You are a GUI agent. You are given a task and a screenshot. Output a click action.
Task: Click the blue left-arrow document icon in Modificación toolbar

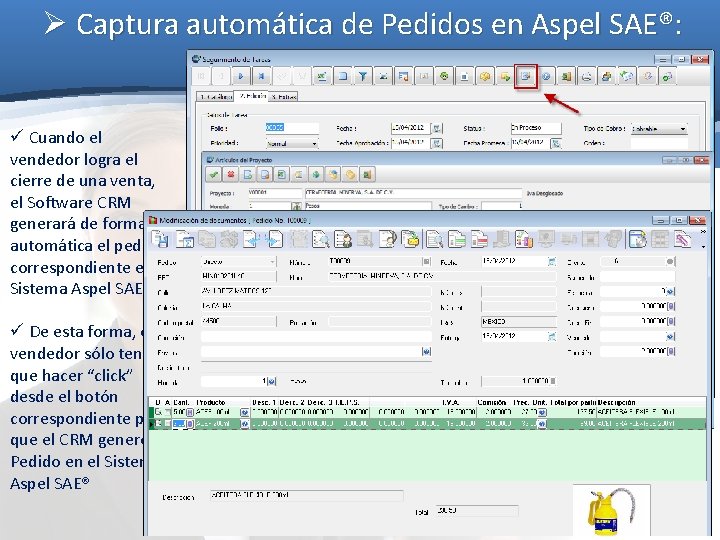tap(252, 239)
